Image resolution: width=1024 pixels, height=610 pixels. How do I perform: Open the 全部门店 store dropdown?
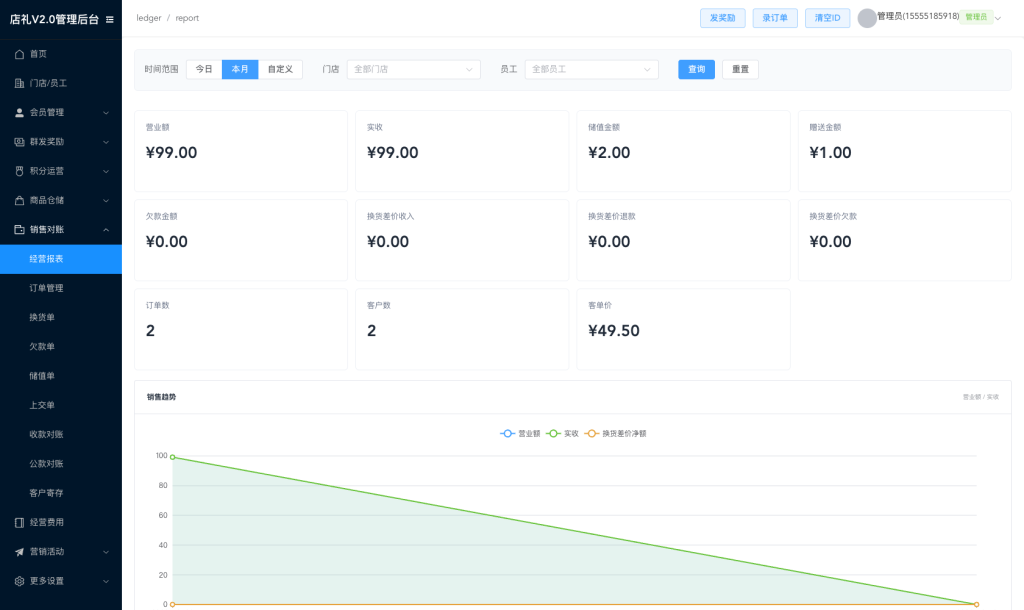tap(414, 69)
